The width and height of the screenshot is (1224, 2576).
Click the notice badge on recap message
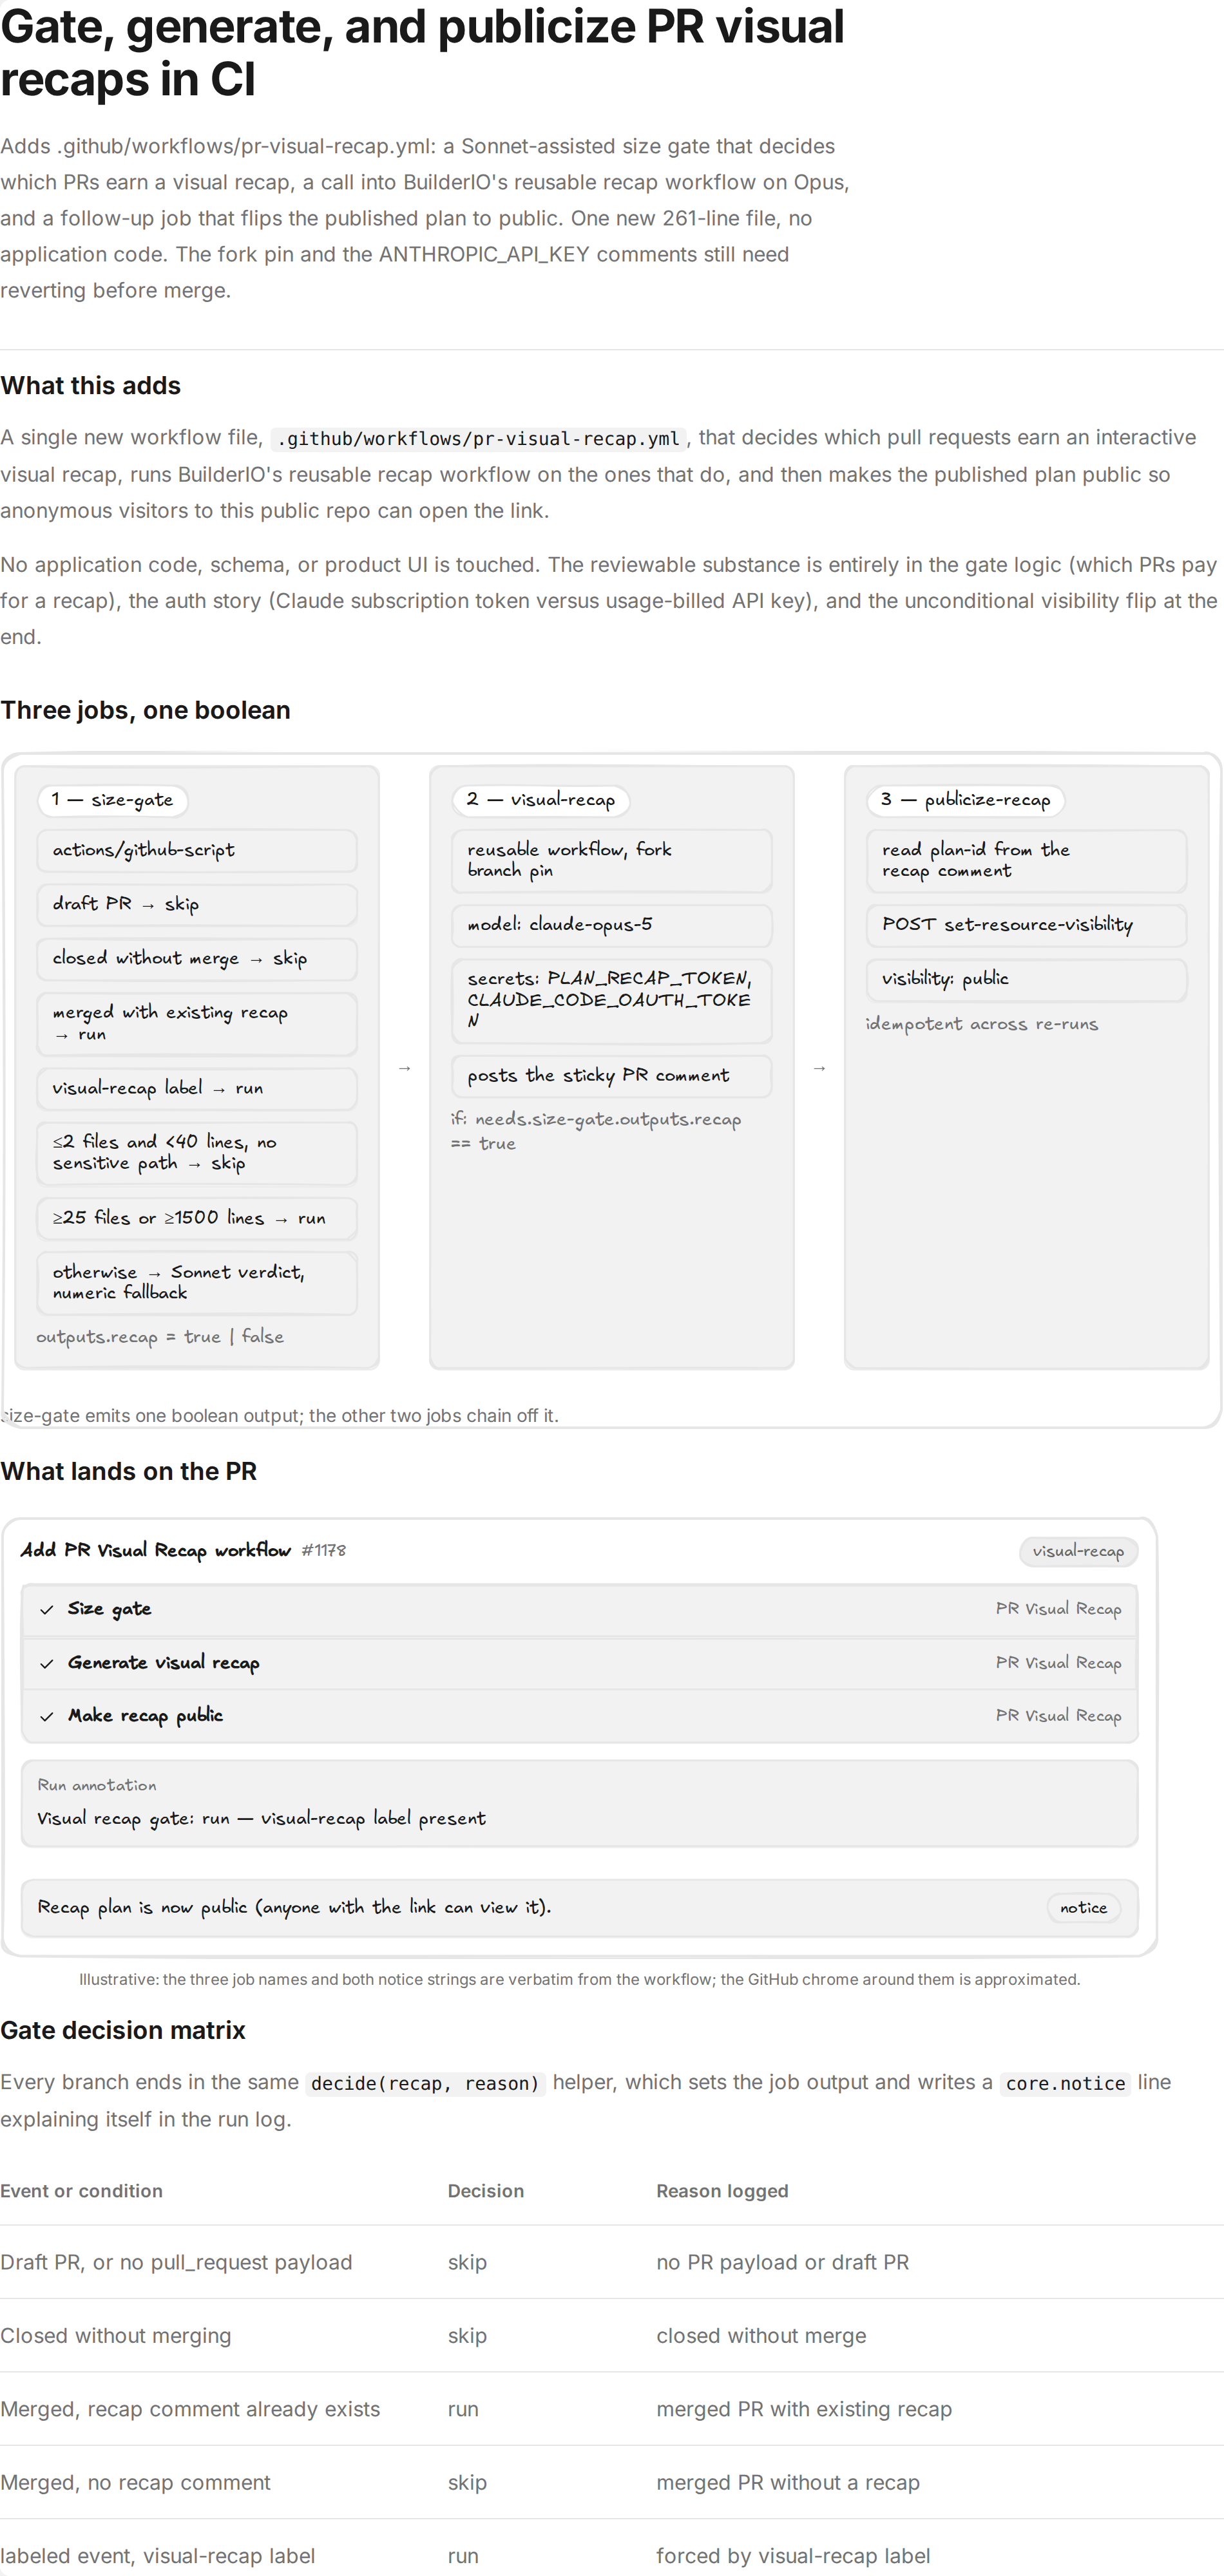(1083, 1908)
